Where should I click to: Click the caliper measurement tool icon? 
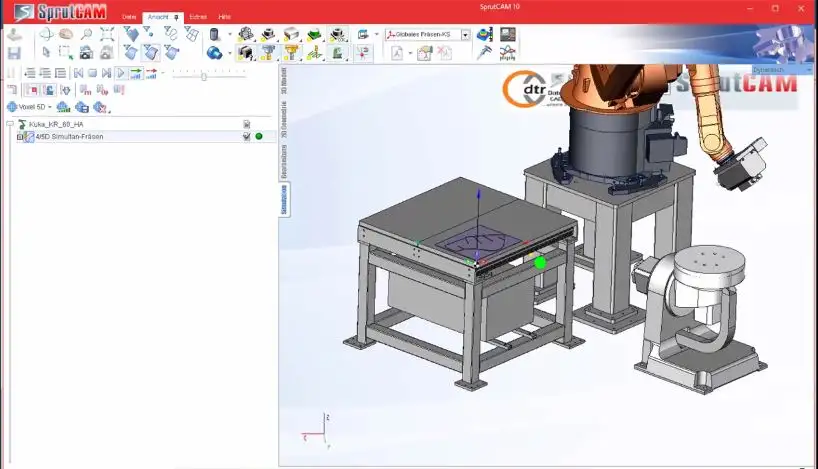pos(485,53)
